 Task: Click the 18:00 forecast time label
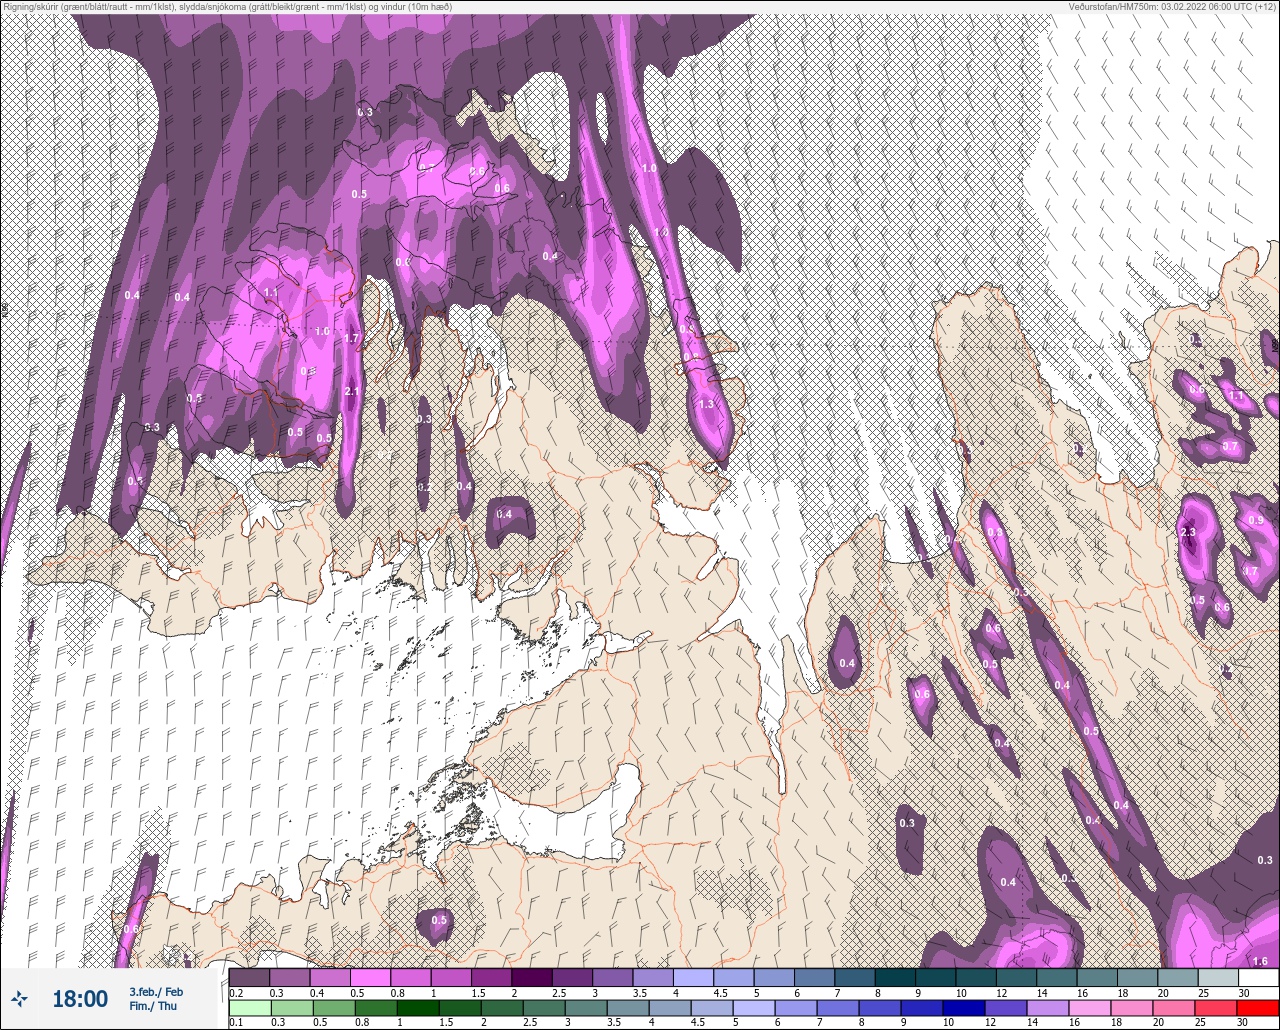(80, 999)
